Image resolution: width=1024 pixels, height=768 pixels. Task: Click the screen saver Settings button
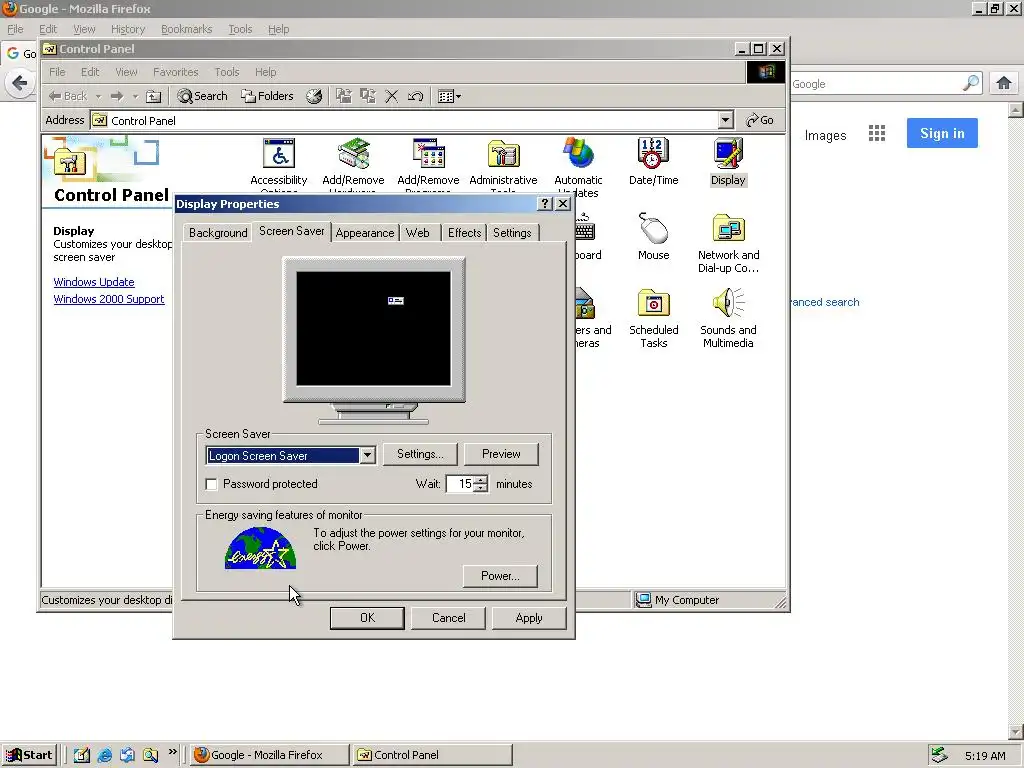[419, 454]
